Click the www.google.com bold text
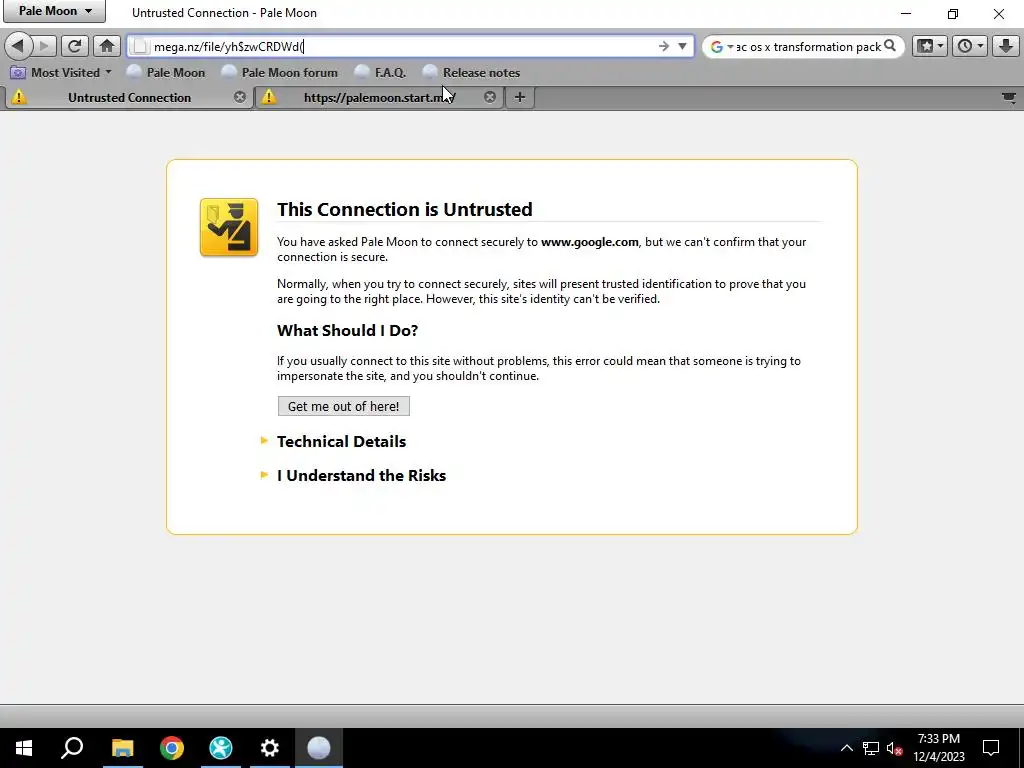The width and height of the screenshot is (1024, 768). (x=590, y=242)
